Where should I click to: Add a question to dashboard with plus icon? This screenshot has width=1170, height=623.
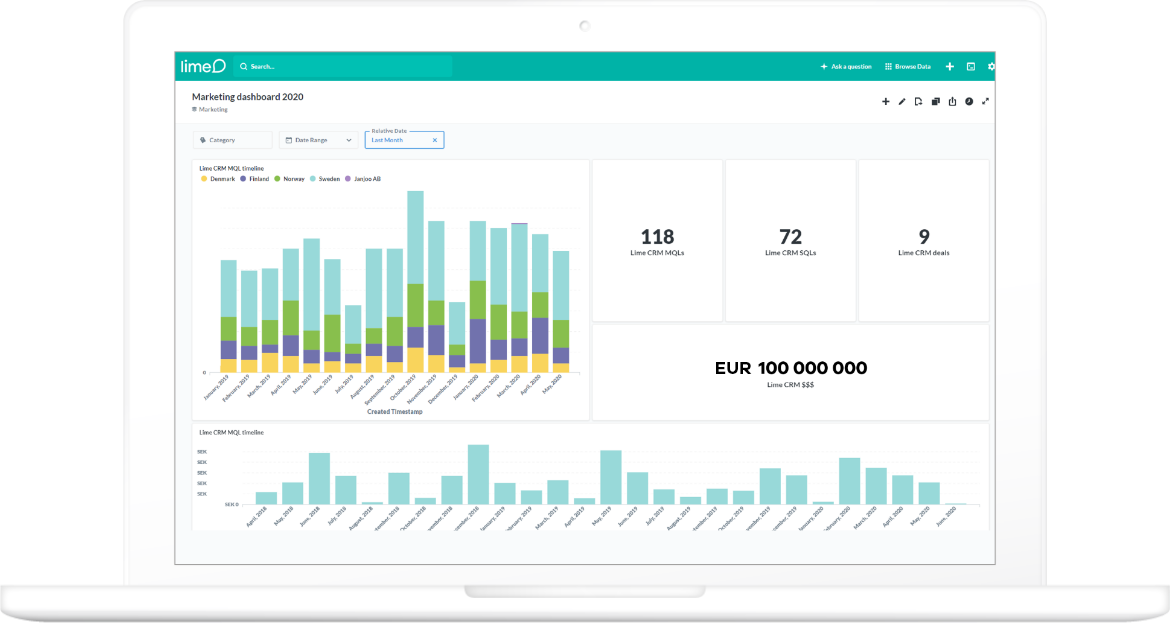[886, 101]
